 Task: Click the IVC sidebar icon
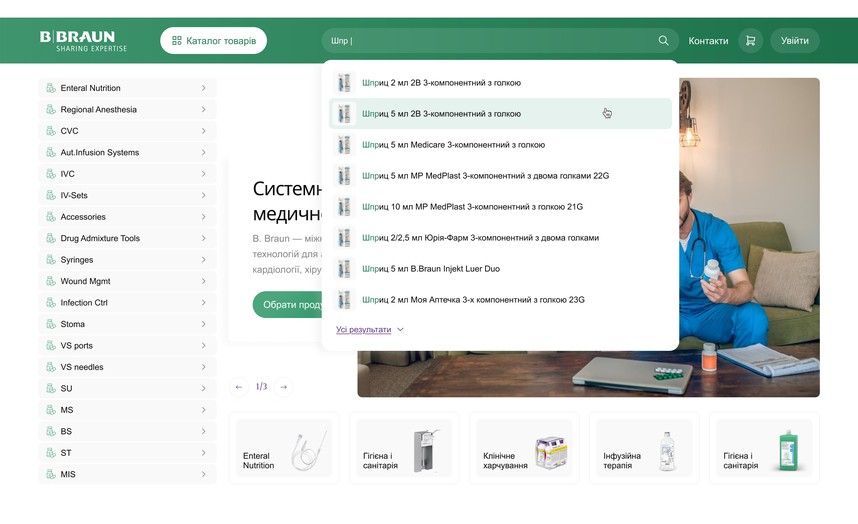coord(51,174)
